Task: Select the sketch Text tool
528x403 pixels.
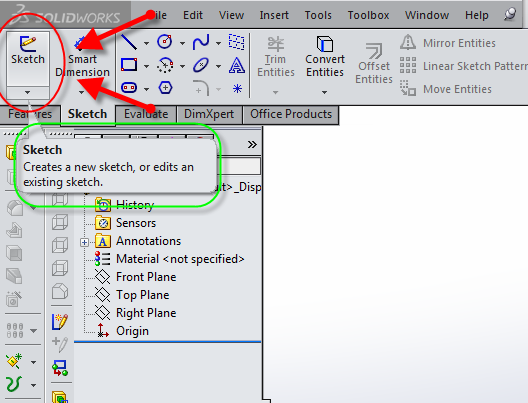Action: 237,65
